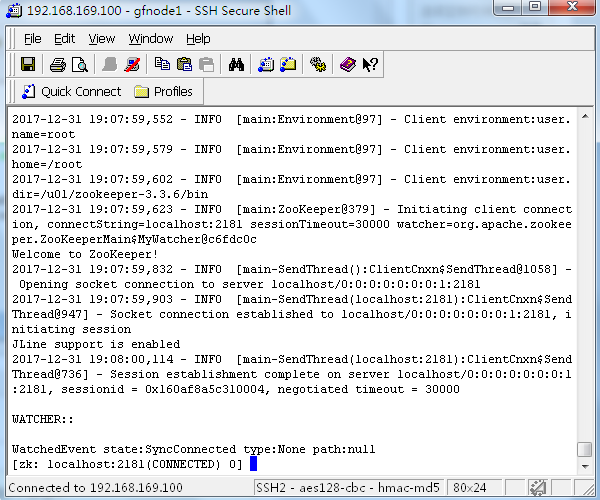Click the terminal scrollbar up arrow
The width and height of the screenshot is (600, 500).
point(585,116)
